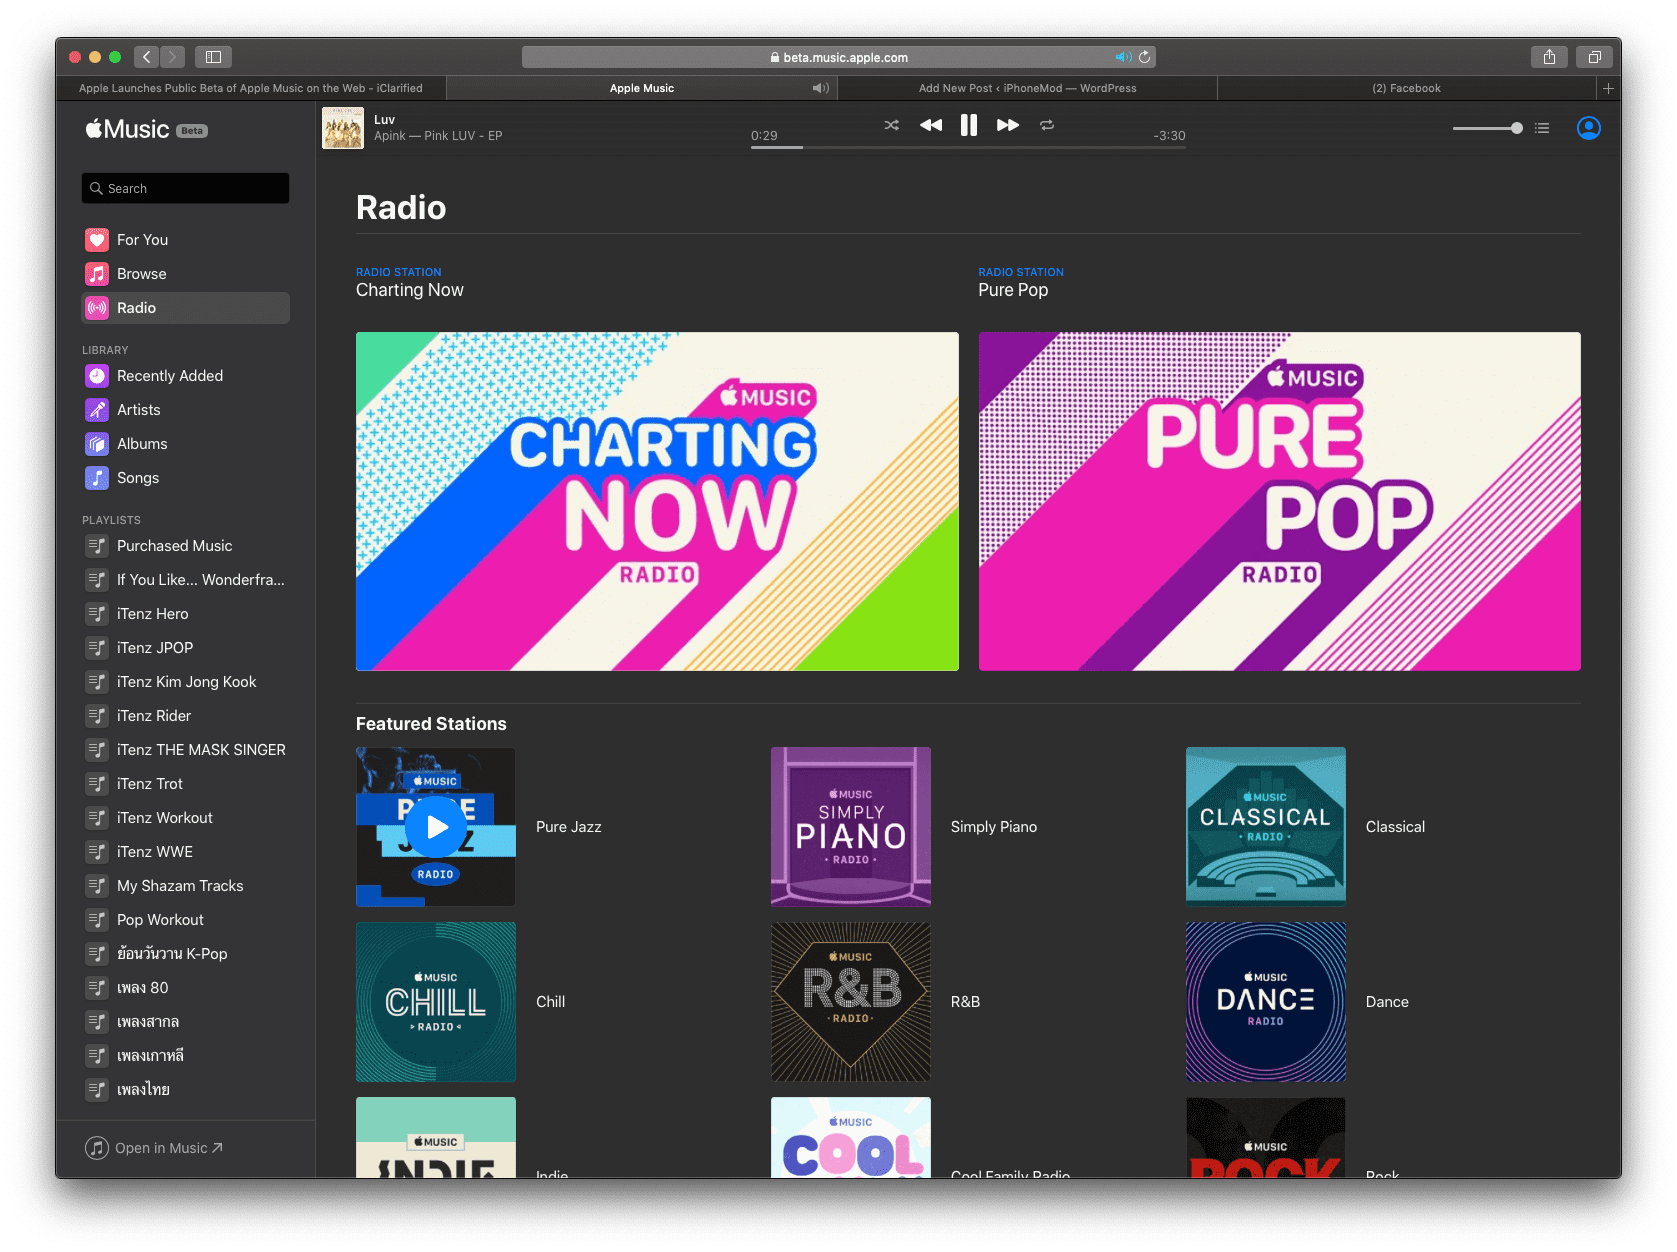
Task: Select the Radio icon in the sidebar
Action: pos(97,307)
